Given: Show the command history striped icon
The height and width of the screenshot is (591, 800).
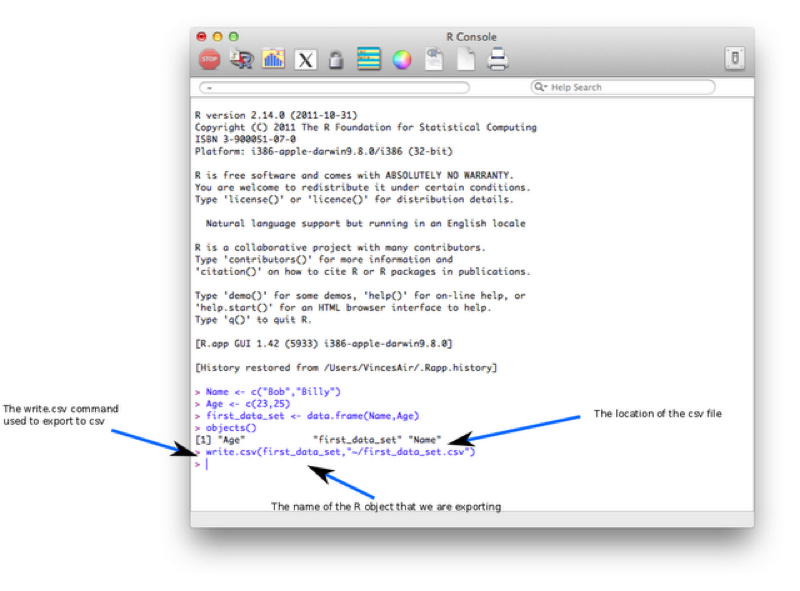Looking at the screenshot, I should tap(369, 59).
